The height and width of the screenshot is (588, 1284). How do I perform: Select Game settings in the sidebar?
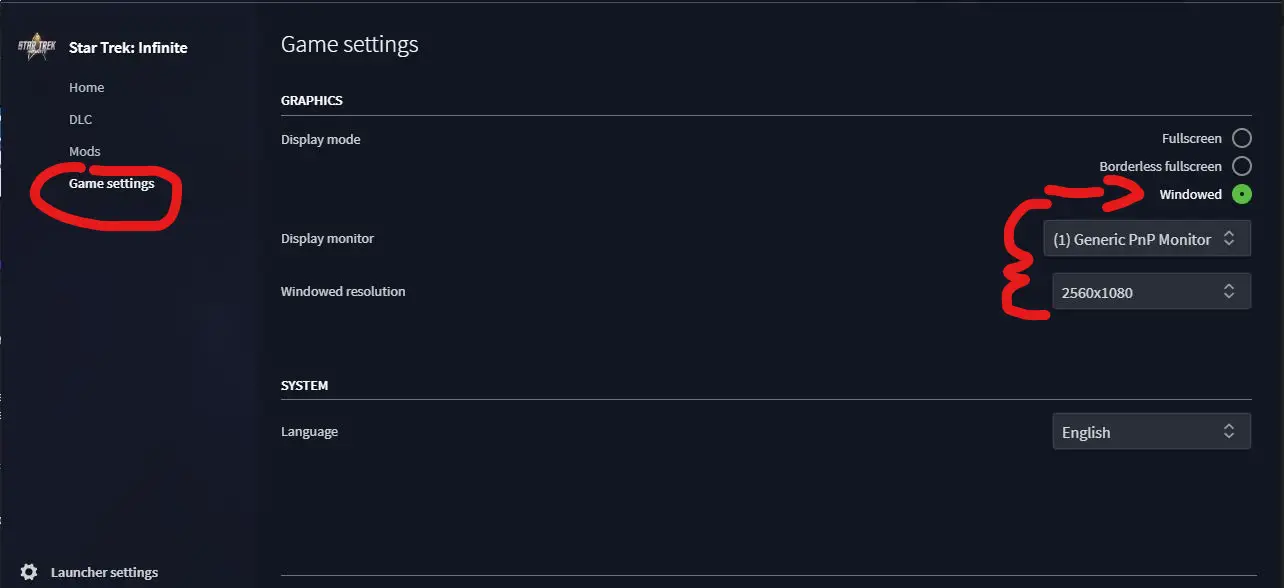click(x=112, y=184)
